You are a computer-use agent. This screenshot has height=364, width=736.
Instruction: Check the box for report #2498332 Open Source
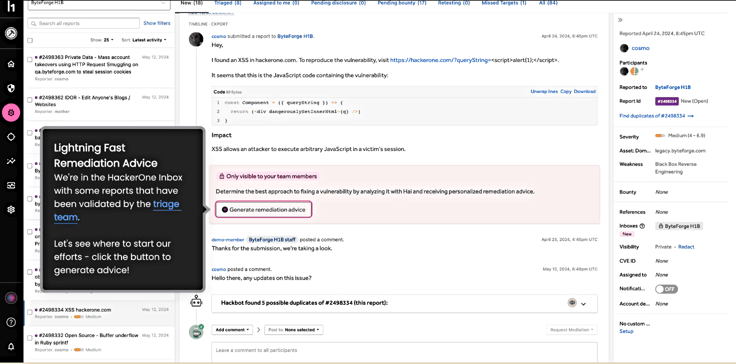[x=30, y=337]
